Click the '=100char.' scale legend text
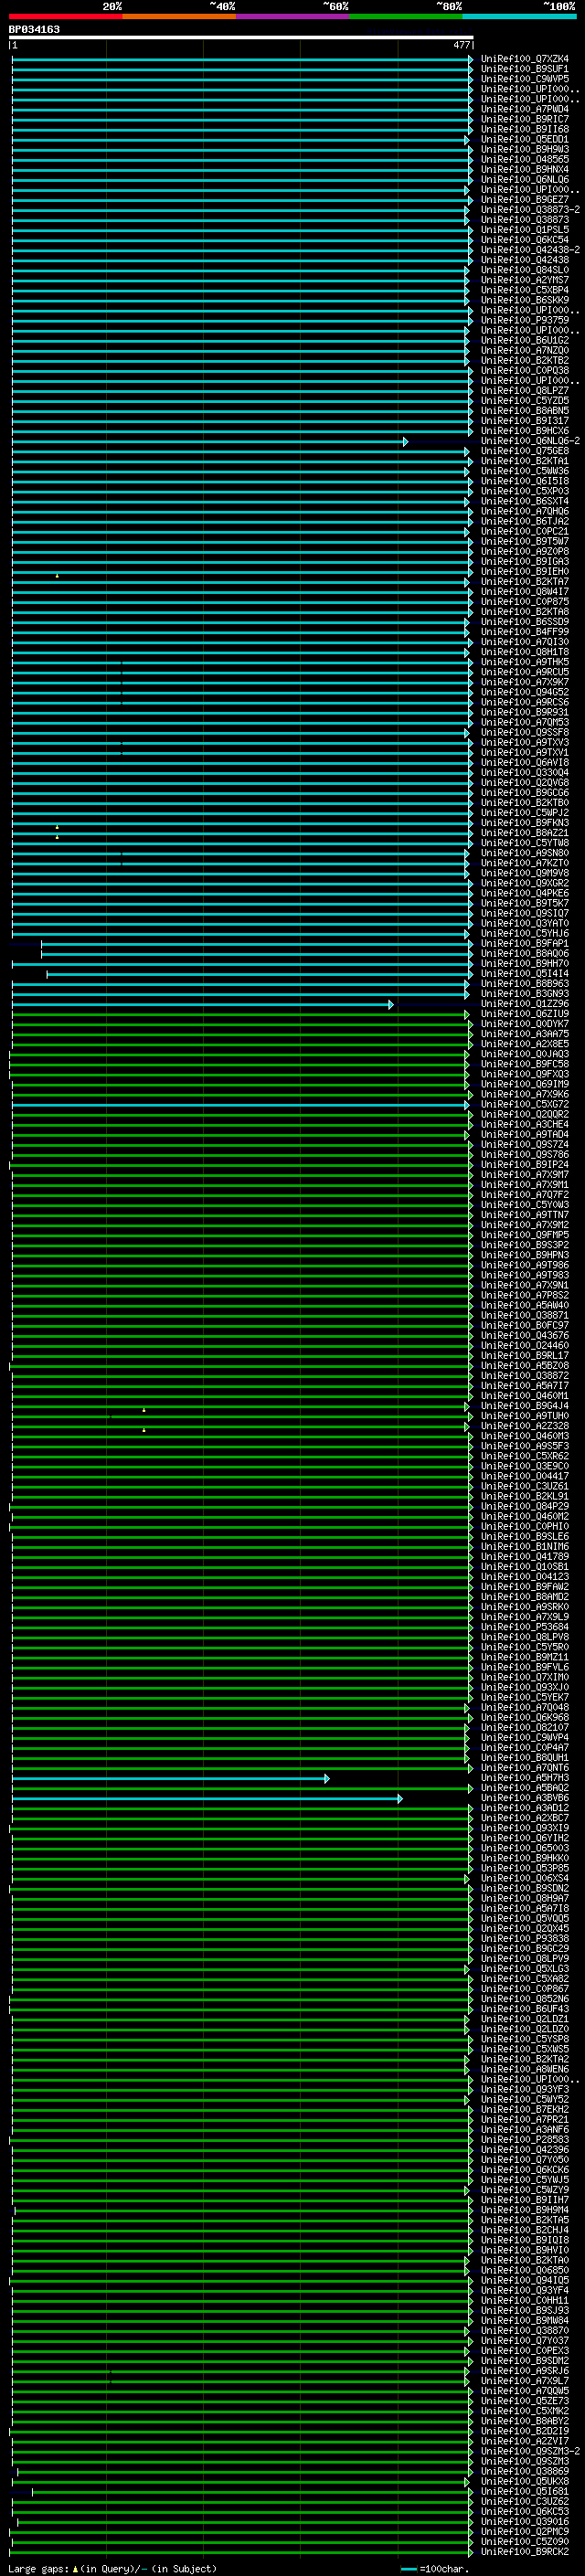This screenshot has height=2576, width=585. click(444, 2568)
